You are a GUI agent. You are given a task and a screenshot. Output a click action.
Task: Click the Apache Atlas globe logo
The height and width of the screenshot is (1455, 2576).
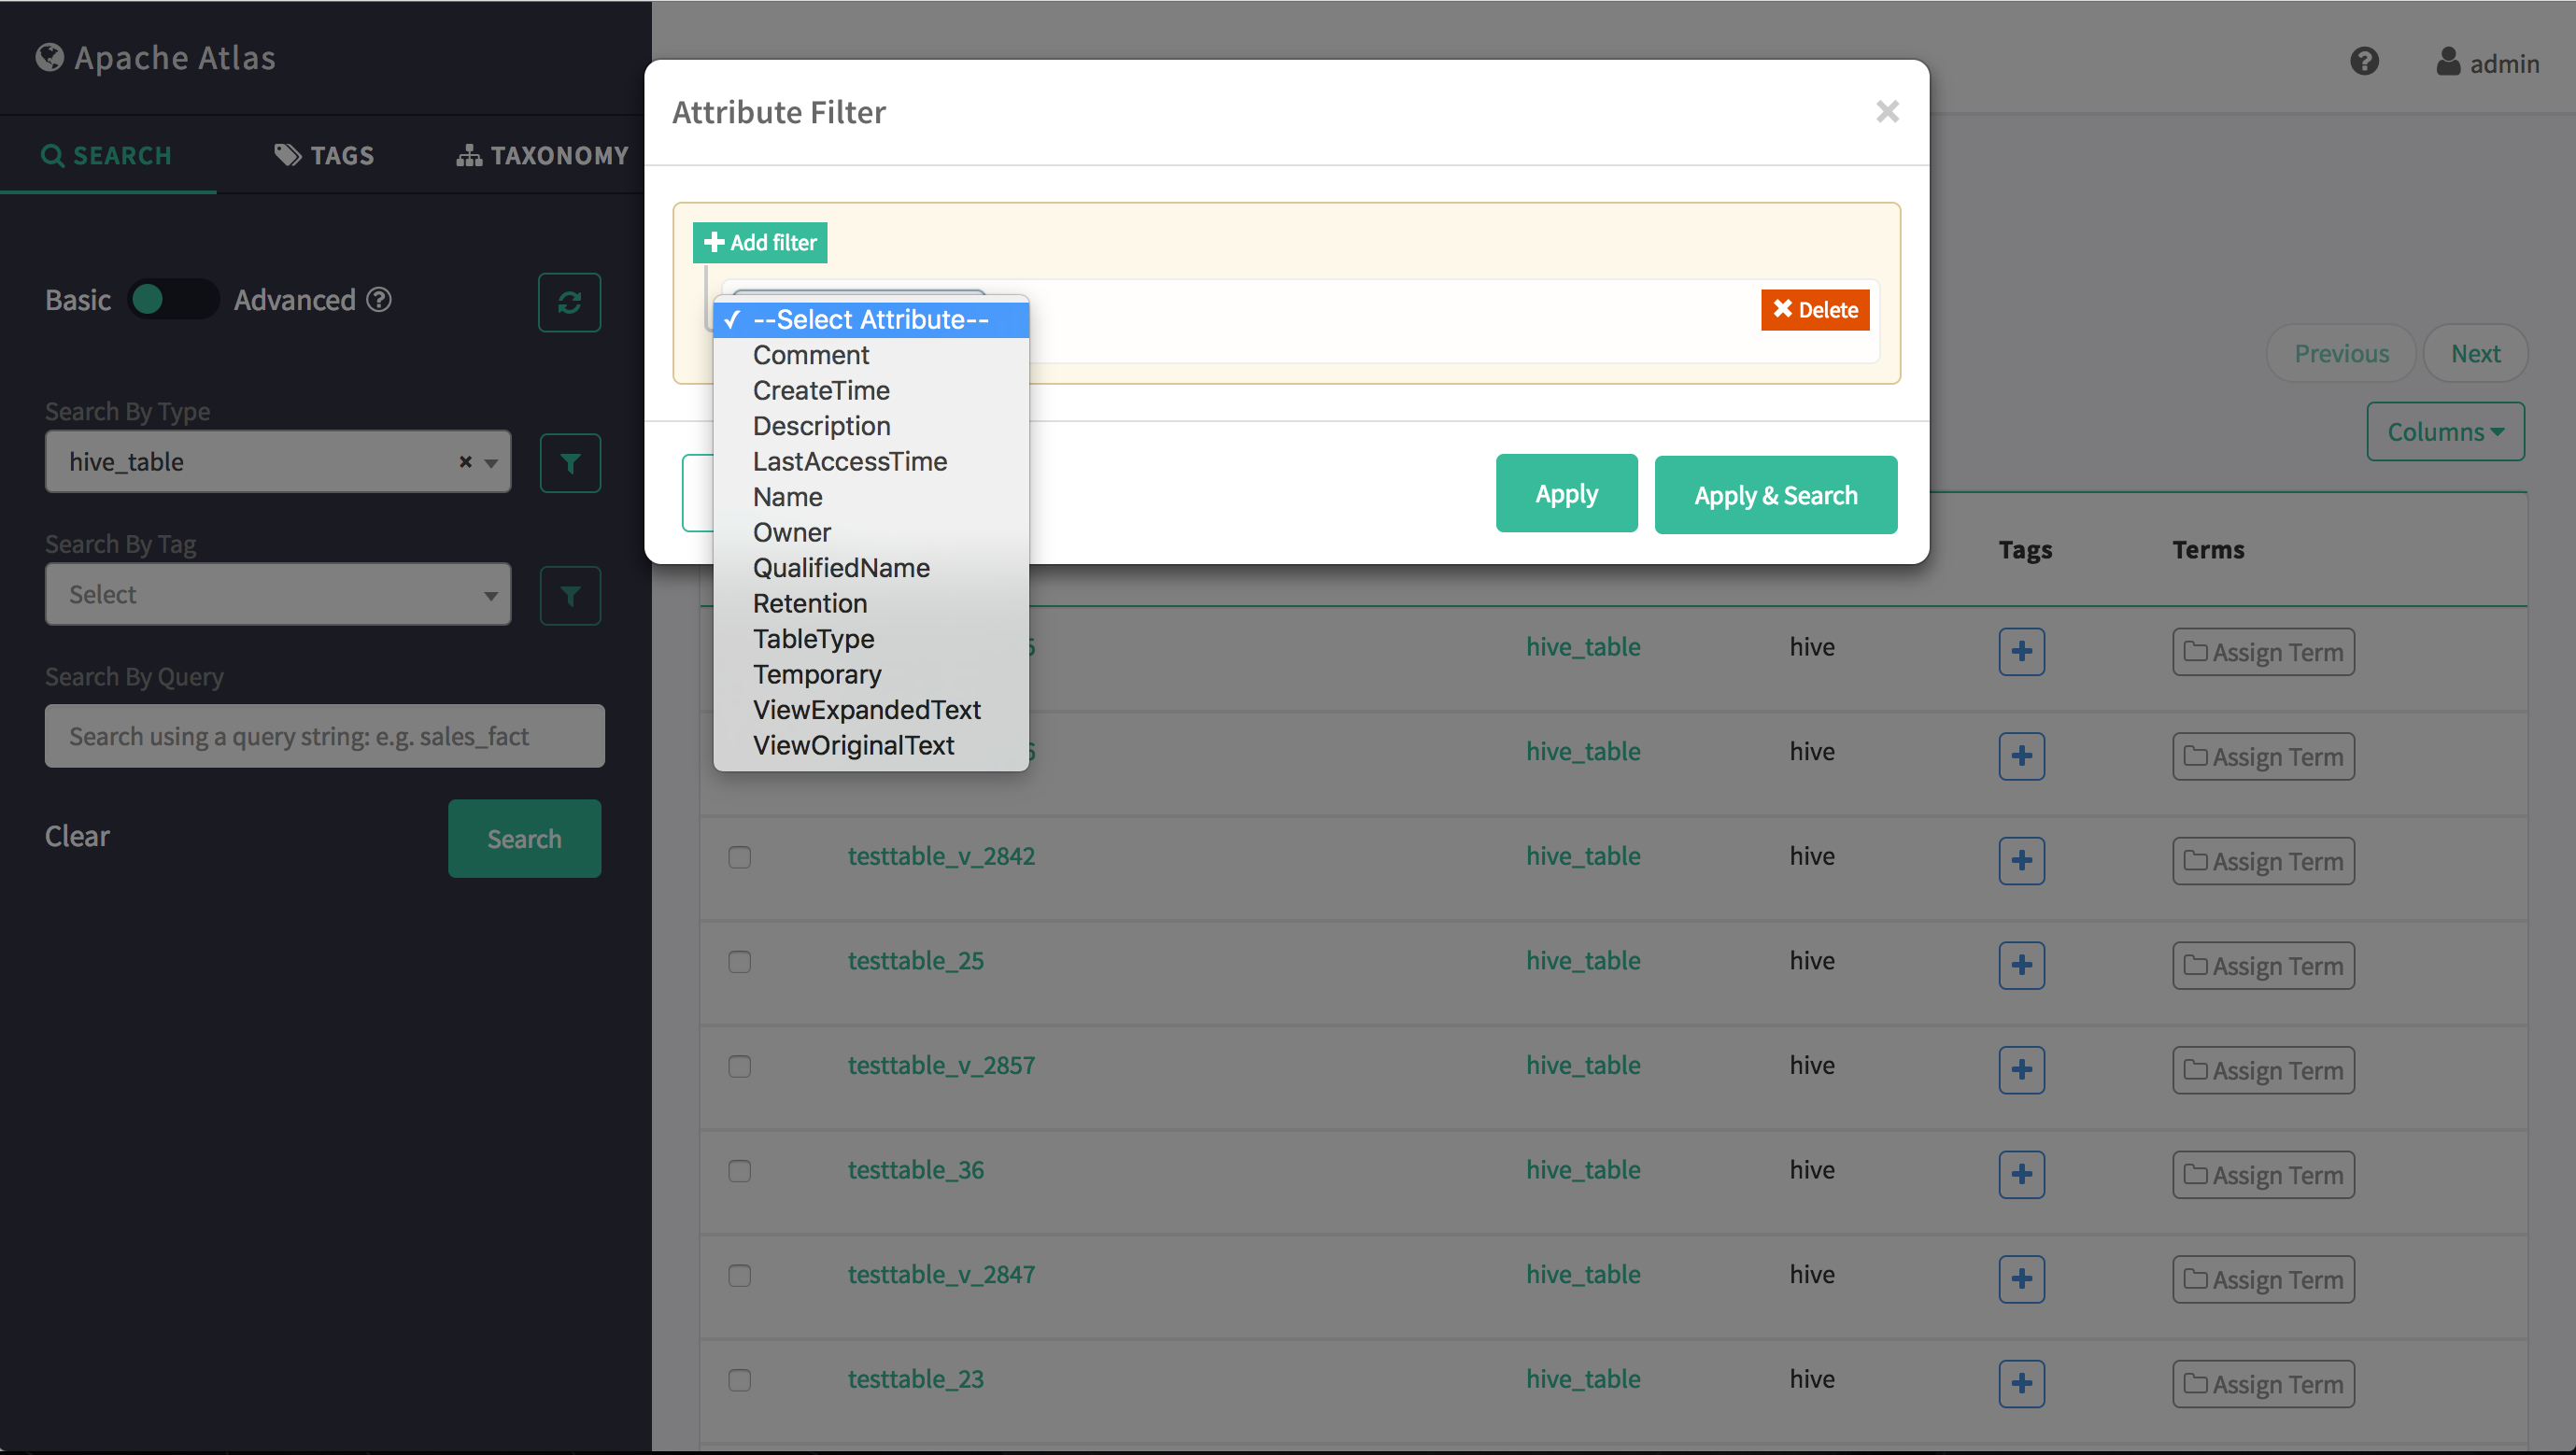coord(48,57)
